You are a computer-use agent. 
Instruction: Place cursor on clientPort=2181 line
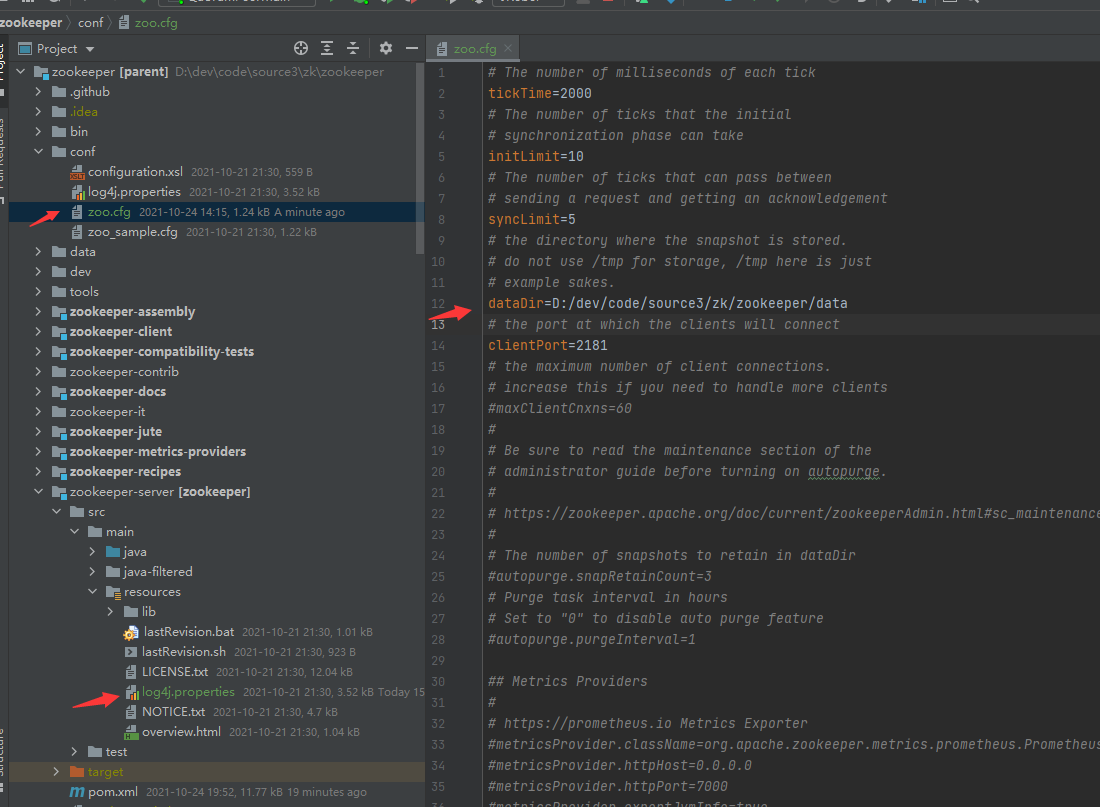[x=548, y=345]
